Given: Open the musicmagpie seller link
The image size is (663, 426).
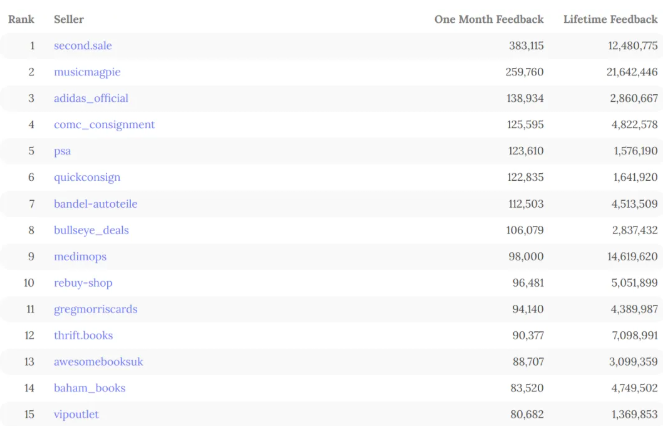Looking at the screenshot, I should [87, 72].
